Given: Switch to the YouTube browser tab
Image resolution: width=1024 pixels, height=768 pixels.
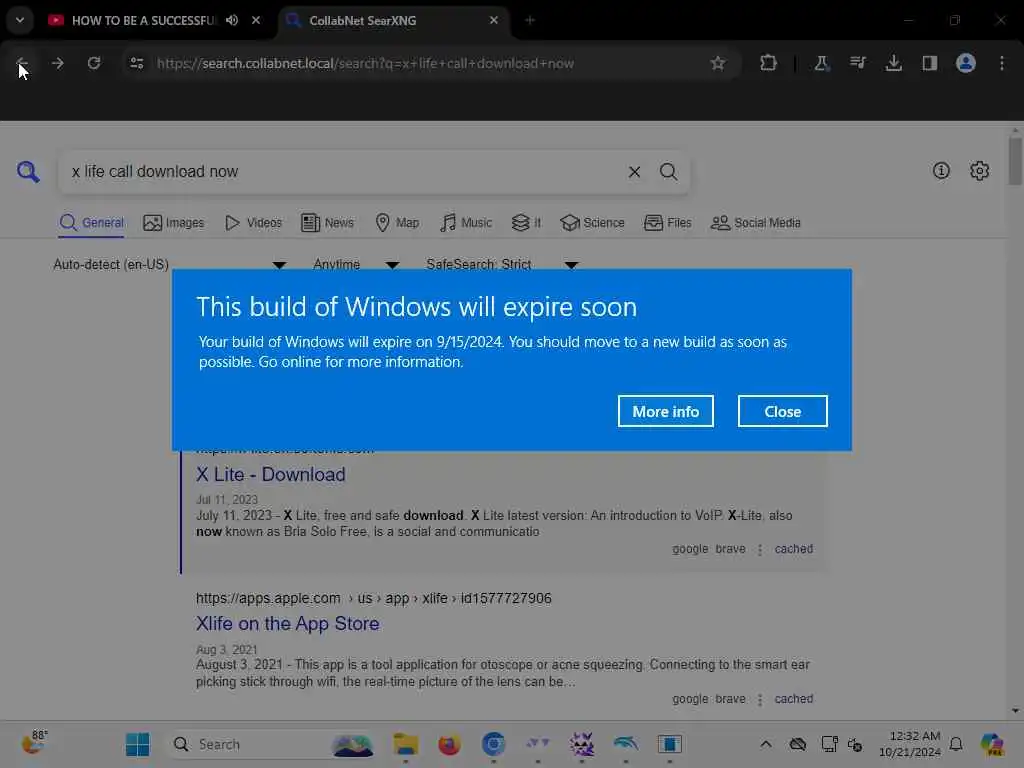Looking at the screenshot, I should click(x=143, y=20).
